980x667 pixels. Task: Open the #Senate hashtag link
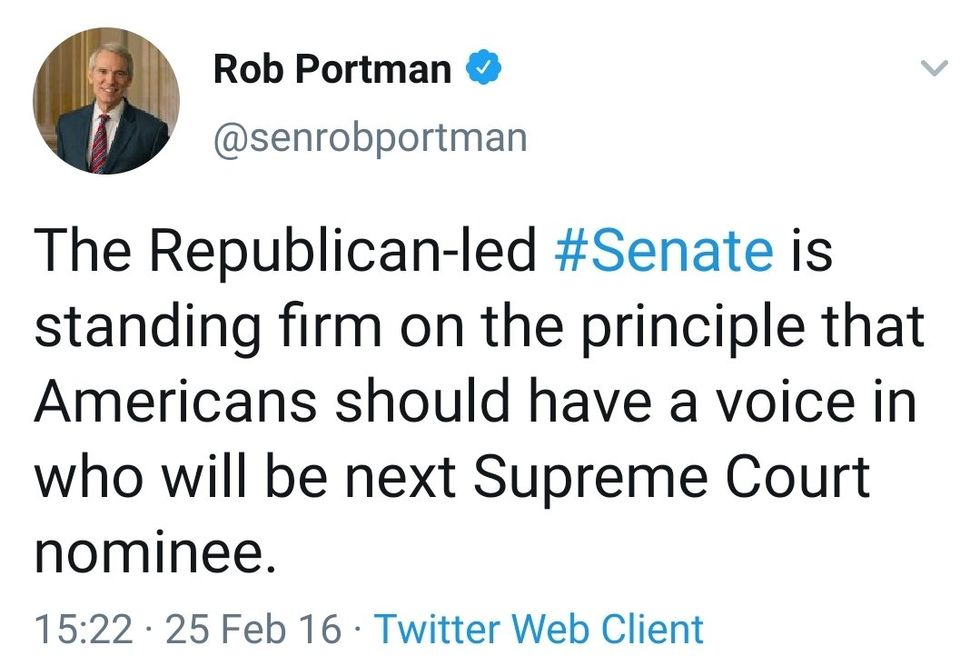pos(663,251)
